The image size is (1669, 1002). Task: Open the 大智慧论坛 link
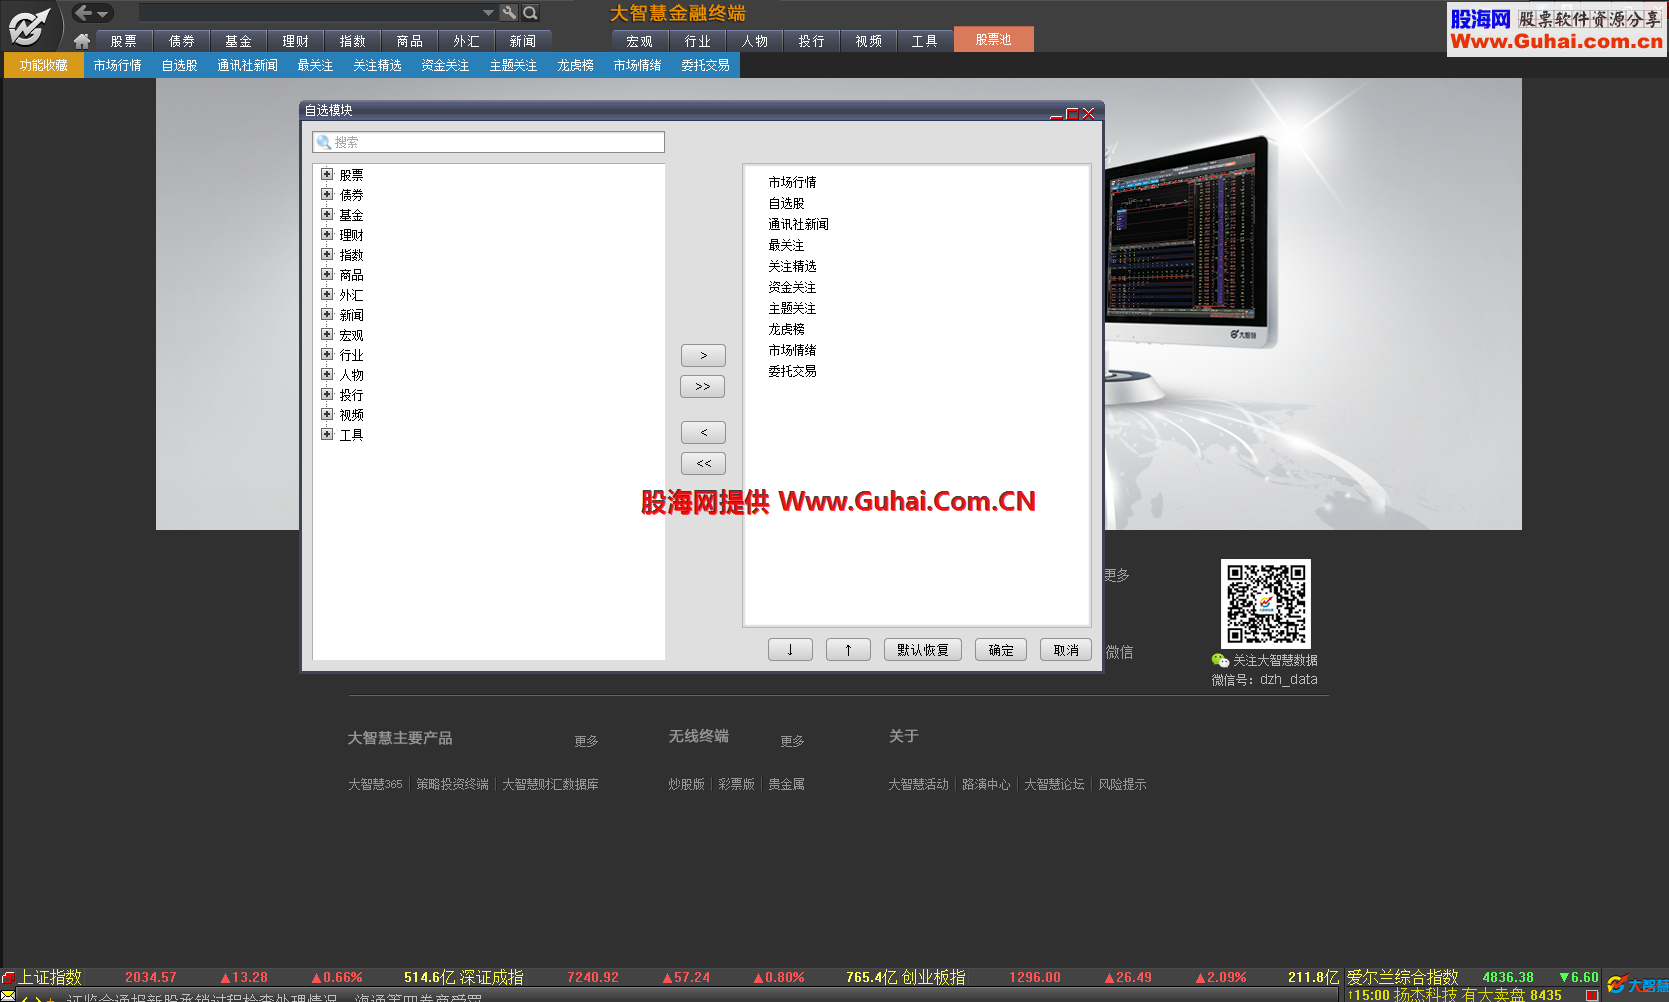1054,784
